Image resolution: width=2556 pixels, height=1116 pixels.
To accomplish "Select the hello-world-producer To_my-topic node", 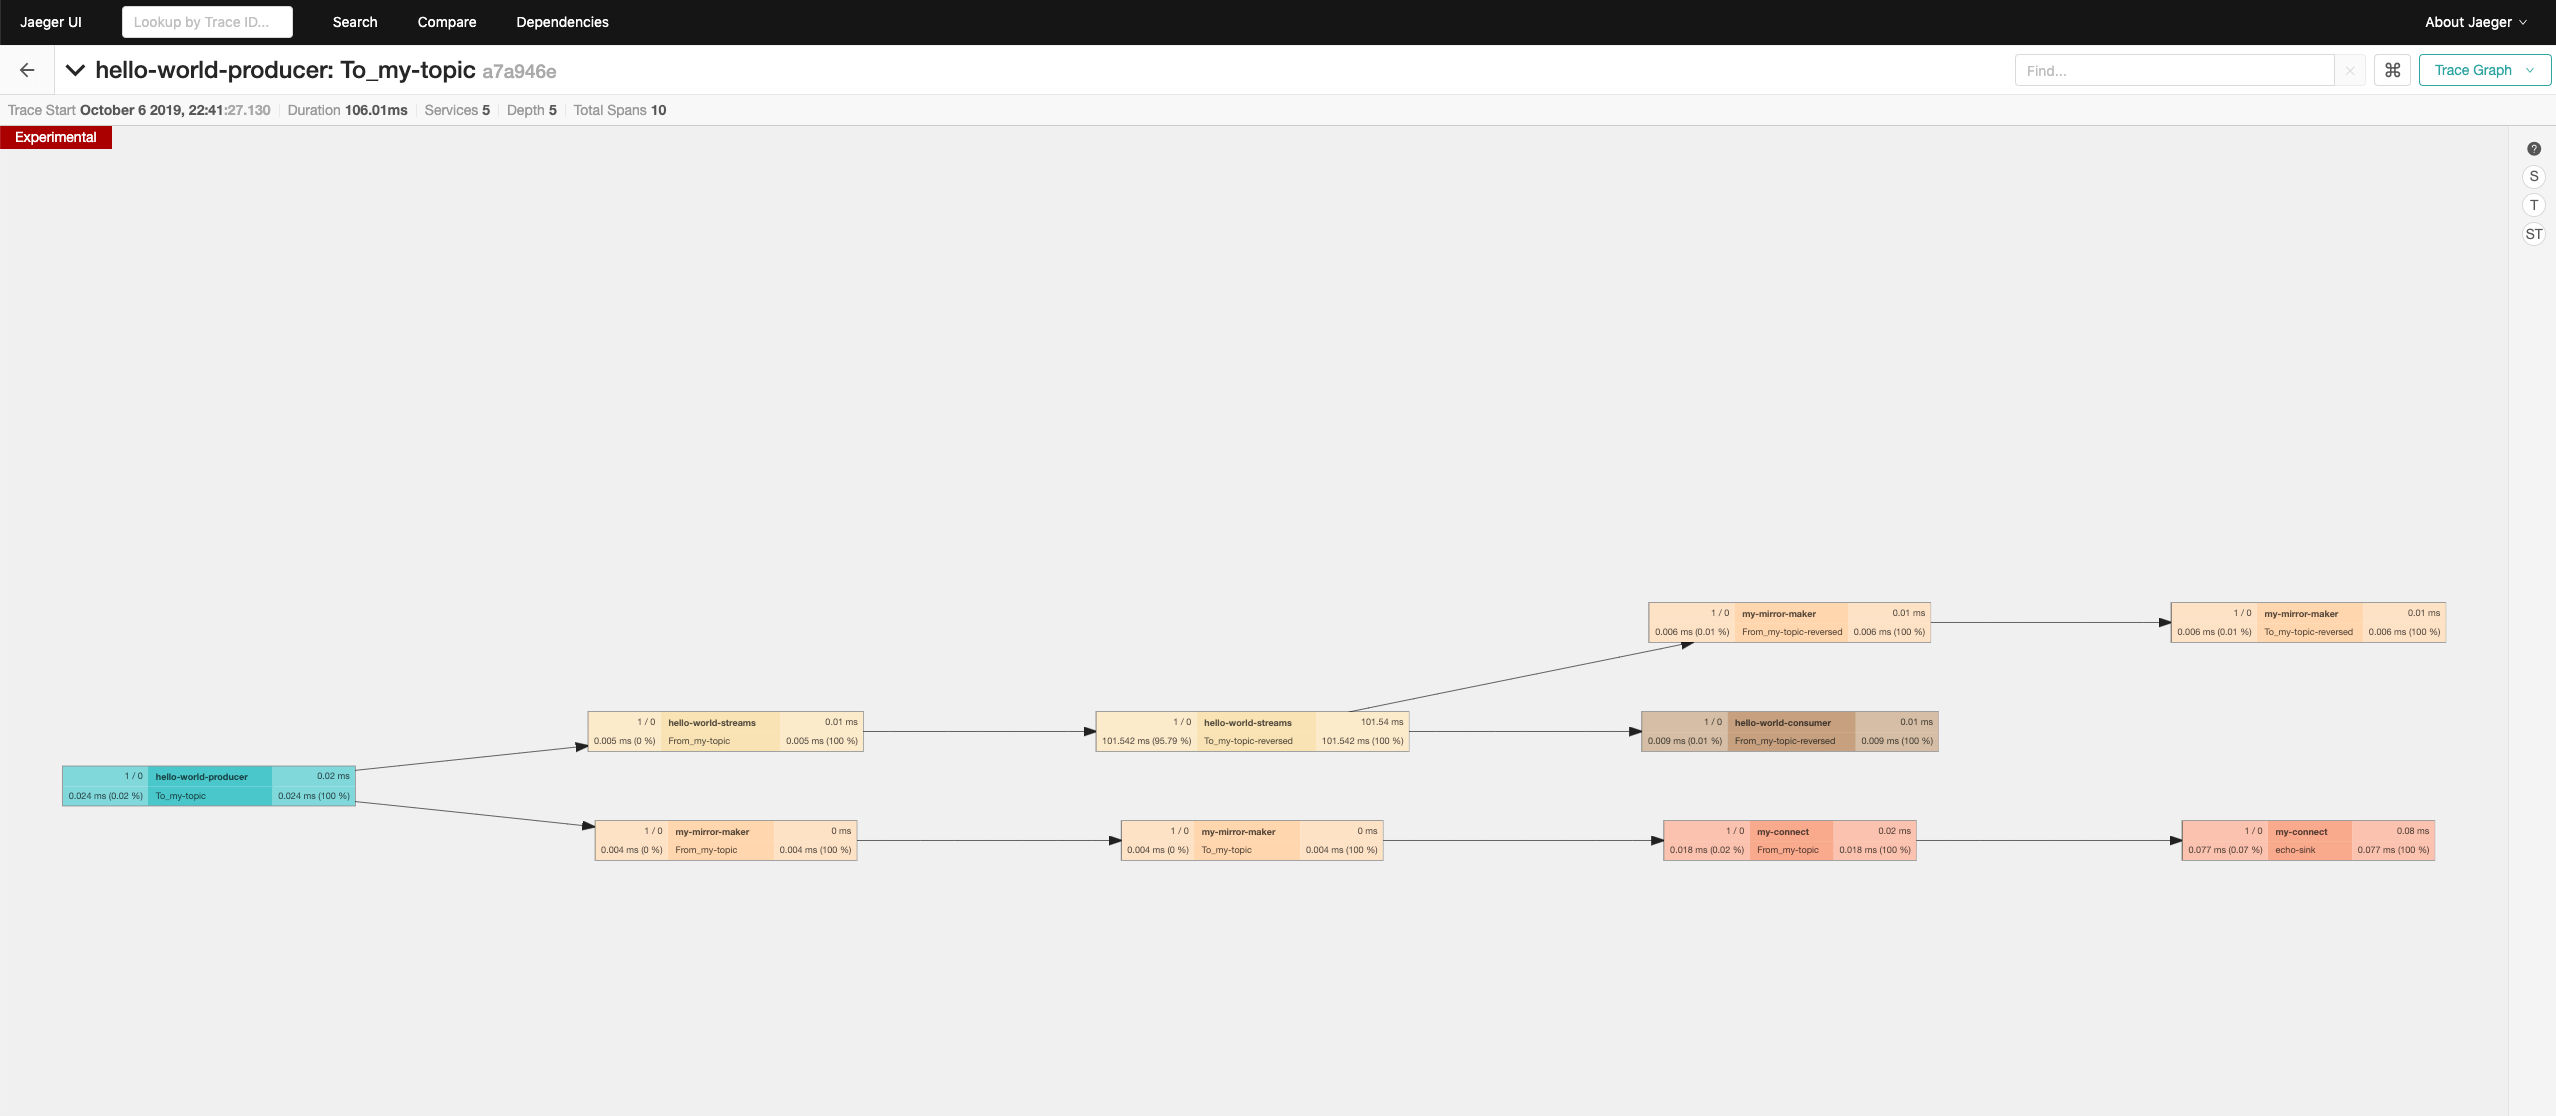I will [209, 786].
